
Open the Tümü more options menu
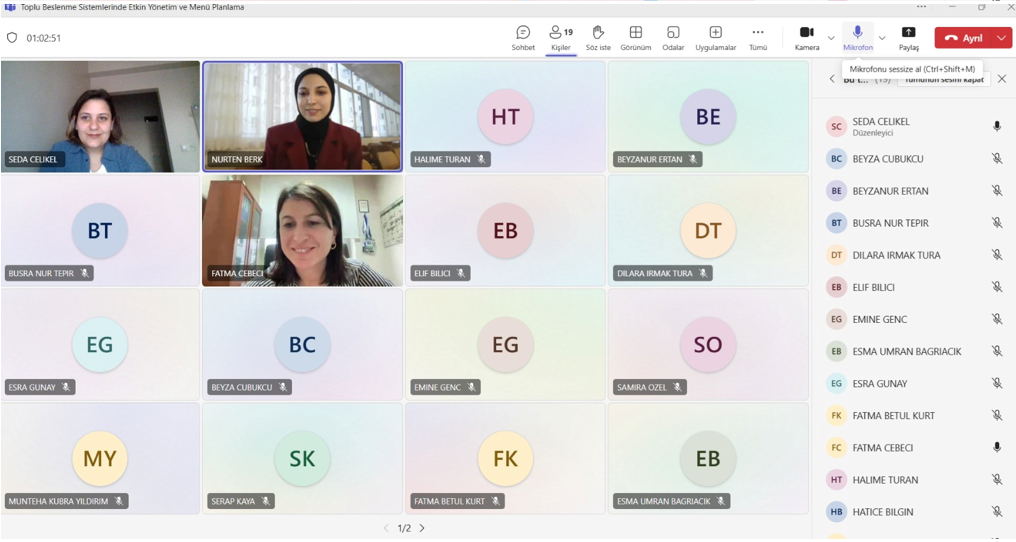tap(758, 38)
